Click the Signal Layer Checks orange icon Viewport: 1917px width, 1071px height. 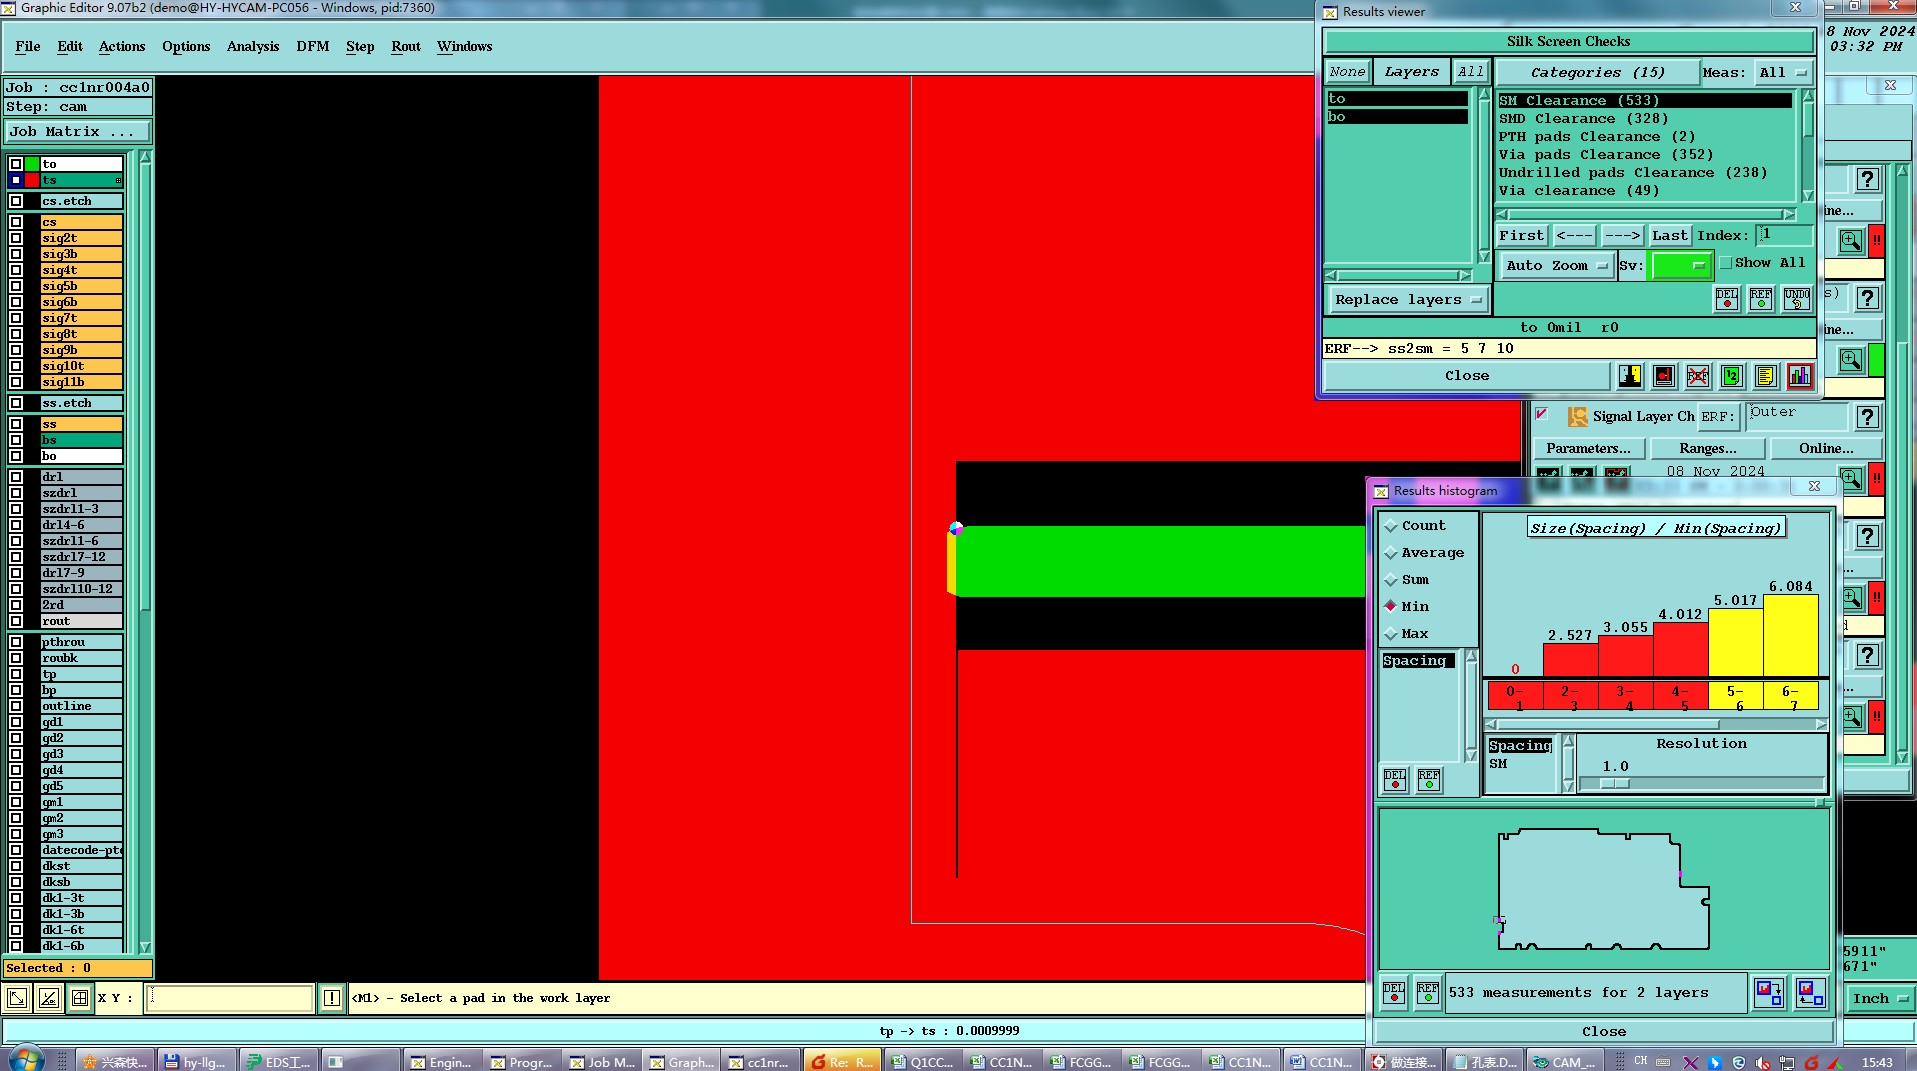[x=1578, y=417]
